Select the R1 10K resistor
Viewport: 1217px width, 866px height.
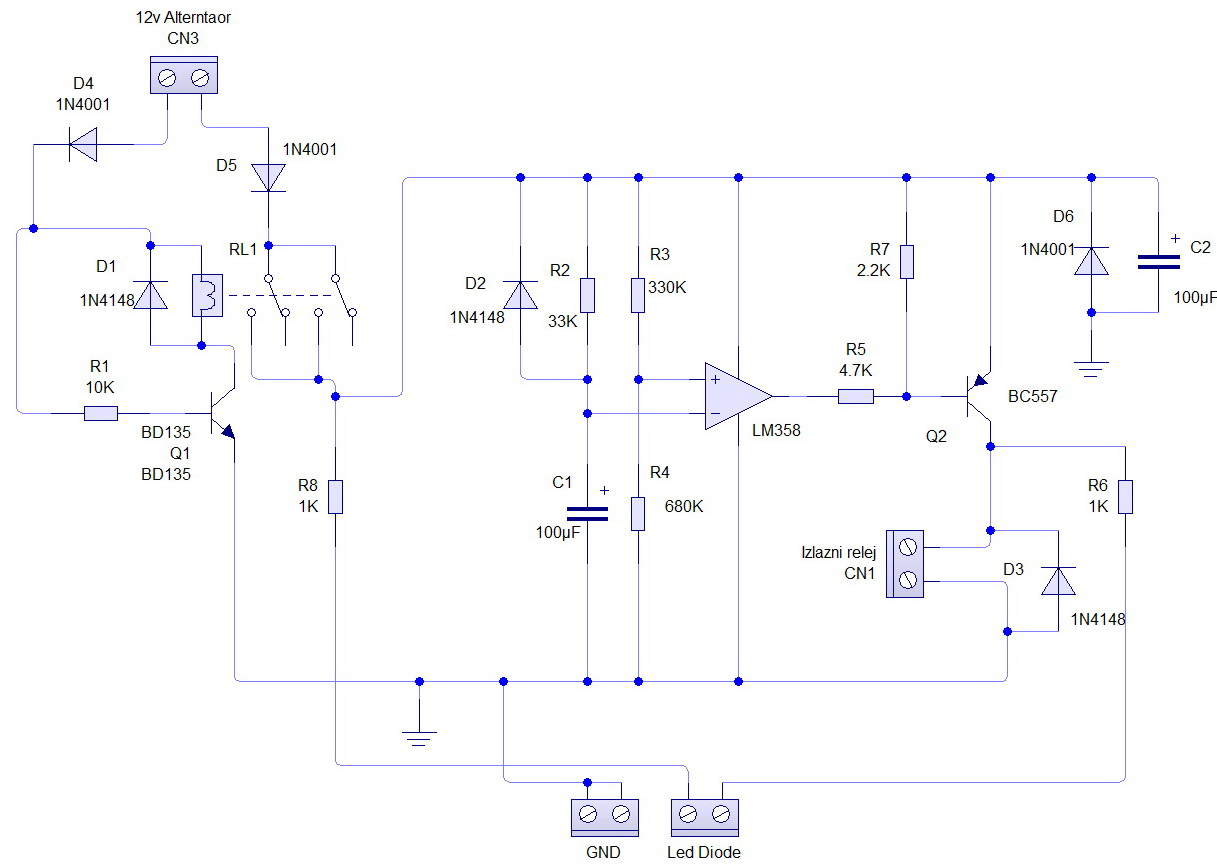tap(100, 413)
